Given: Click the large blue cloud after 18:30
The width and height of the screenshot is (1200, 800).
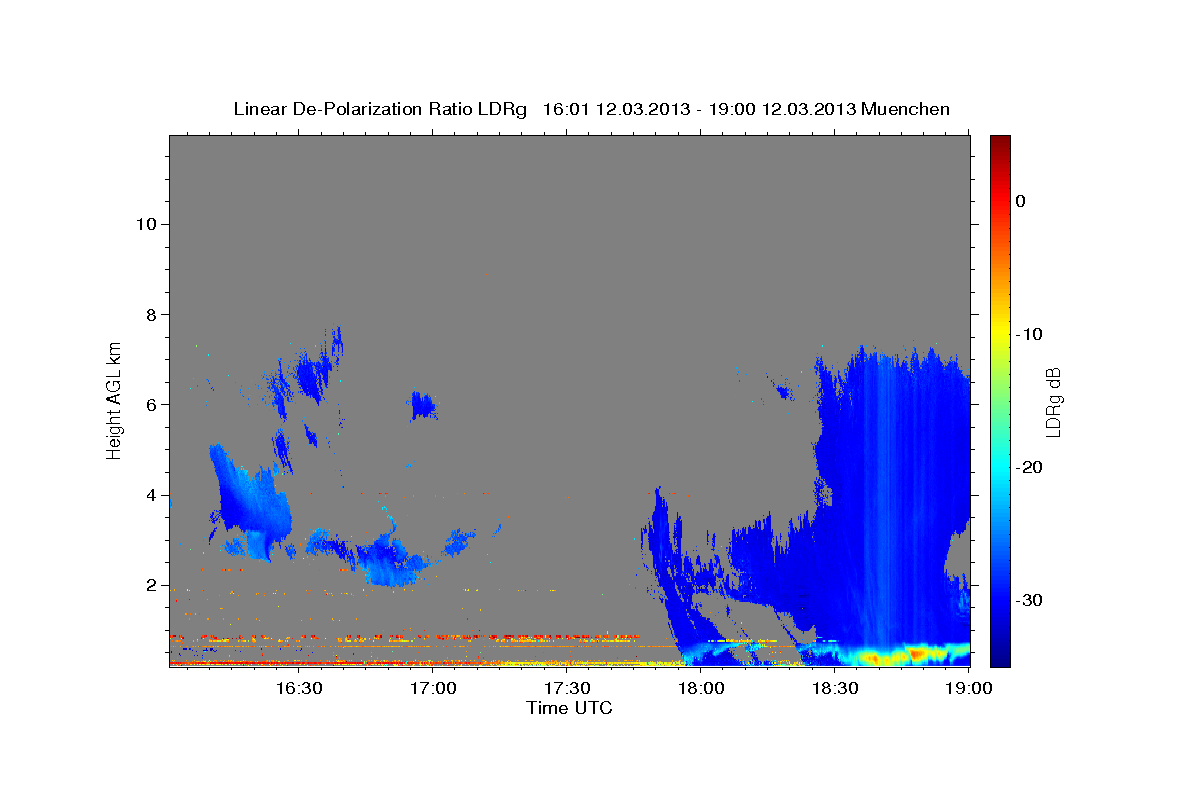Looking at the screenshot, I should pos(890,500).
